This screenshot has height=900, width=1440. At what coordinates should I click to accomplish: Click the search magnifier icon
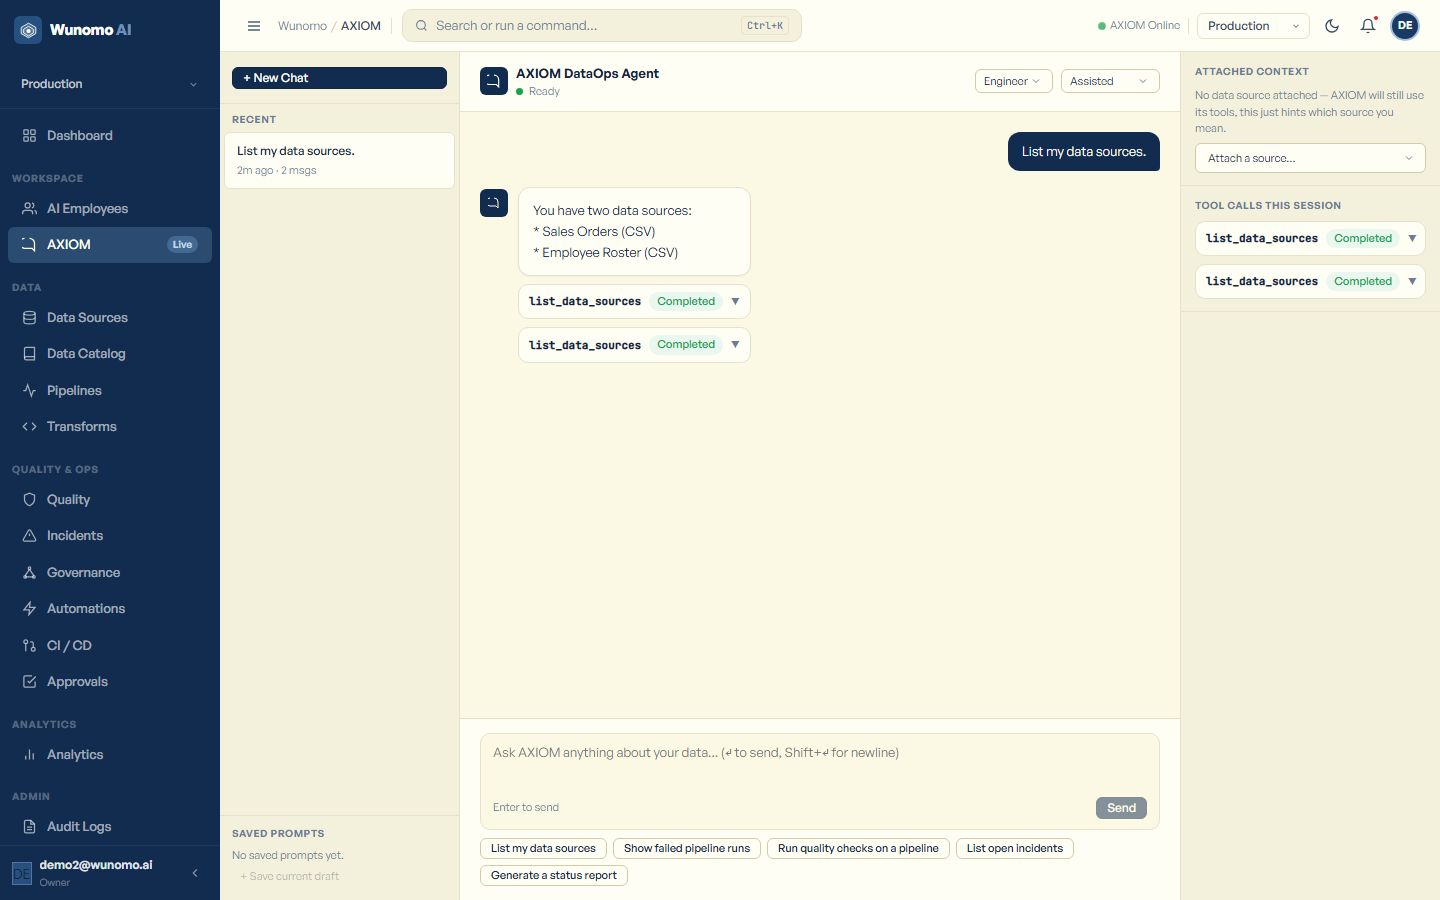(421, 26)
